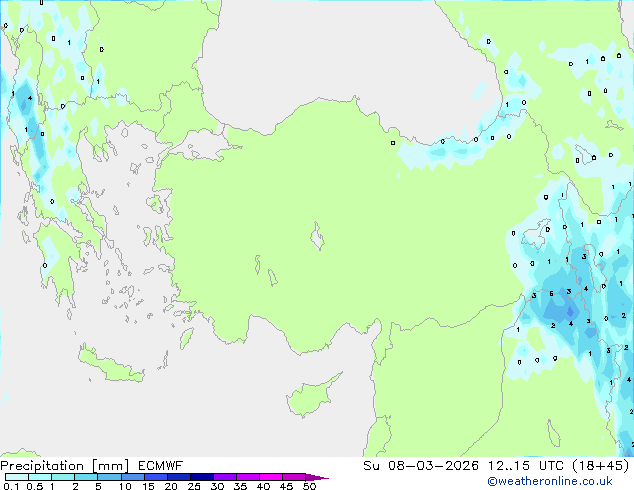Viewport: 634px width, 490px height.
Task: Click the 10–15 mm legend swatch
Action: tap(133, 477)
